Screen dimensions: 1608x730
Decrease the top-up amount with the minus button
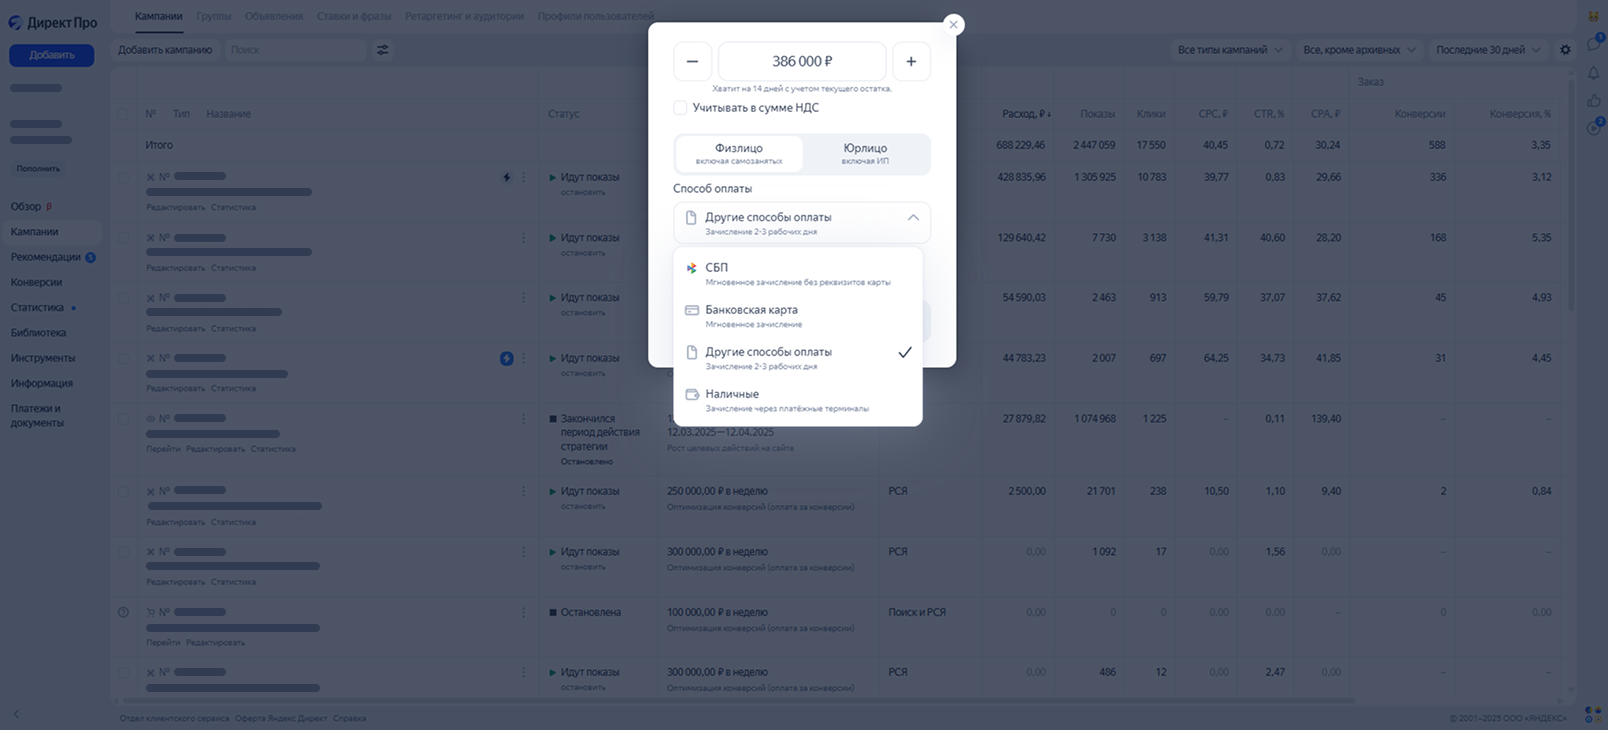692,61
